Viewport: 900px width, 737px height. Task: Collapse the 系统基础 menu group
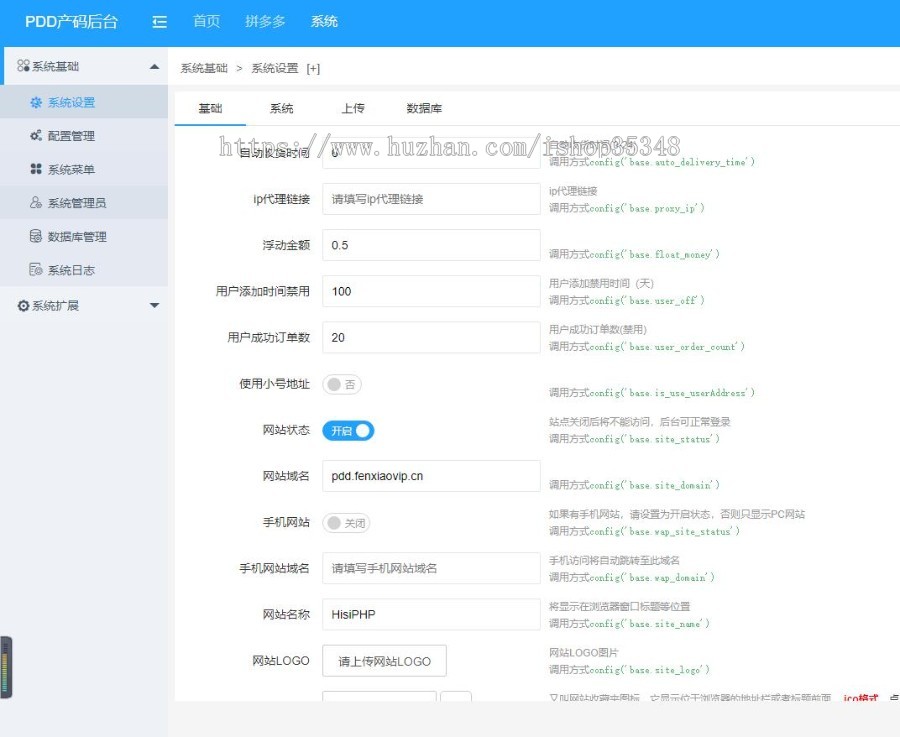(154, 66)
